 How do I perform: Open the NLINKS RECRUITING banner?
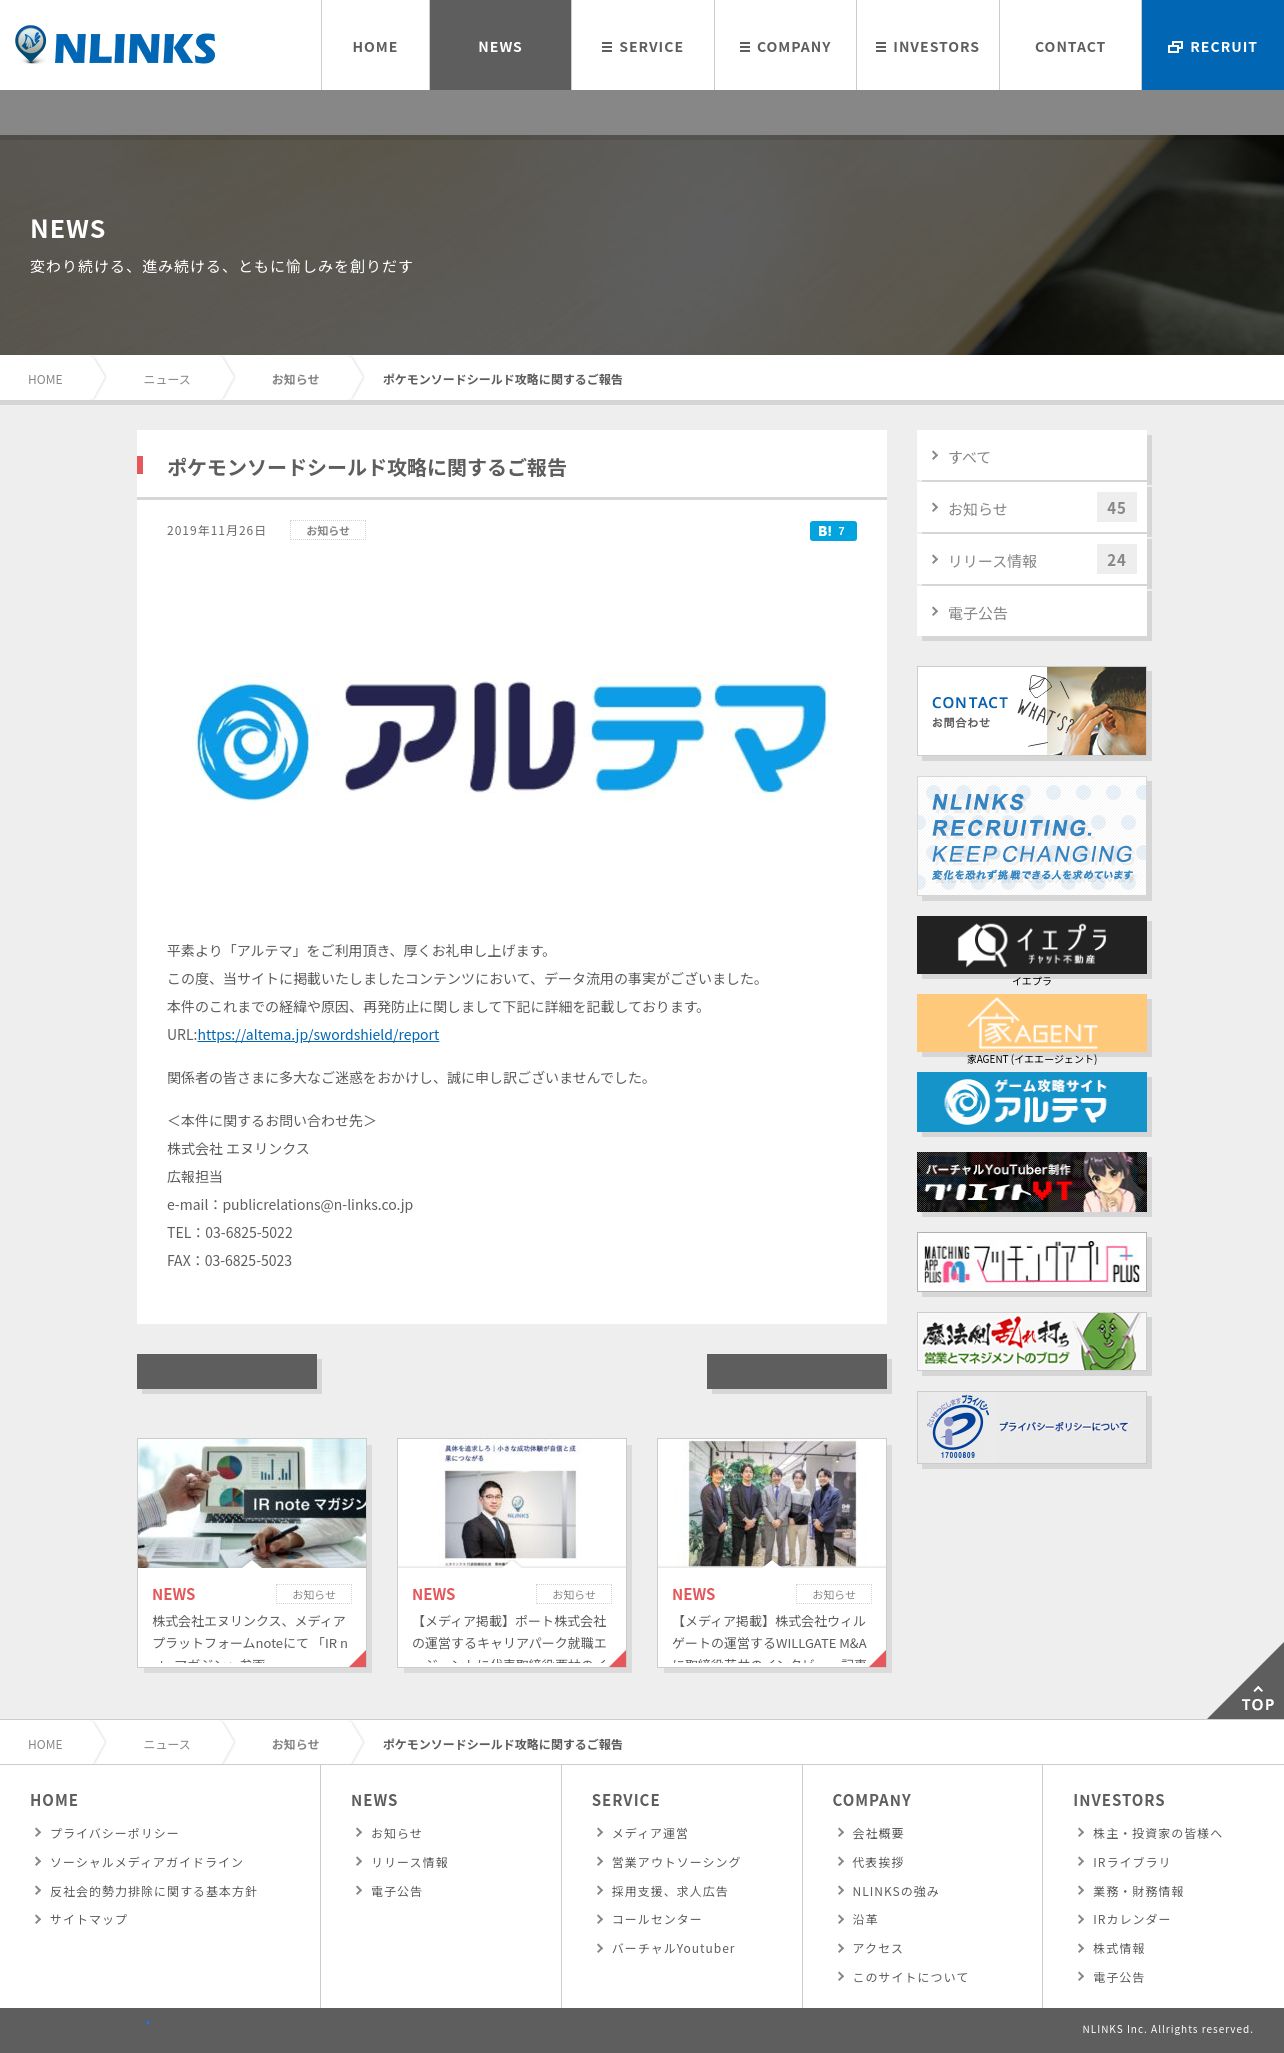1032,835
